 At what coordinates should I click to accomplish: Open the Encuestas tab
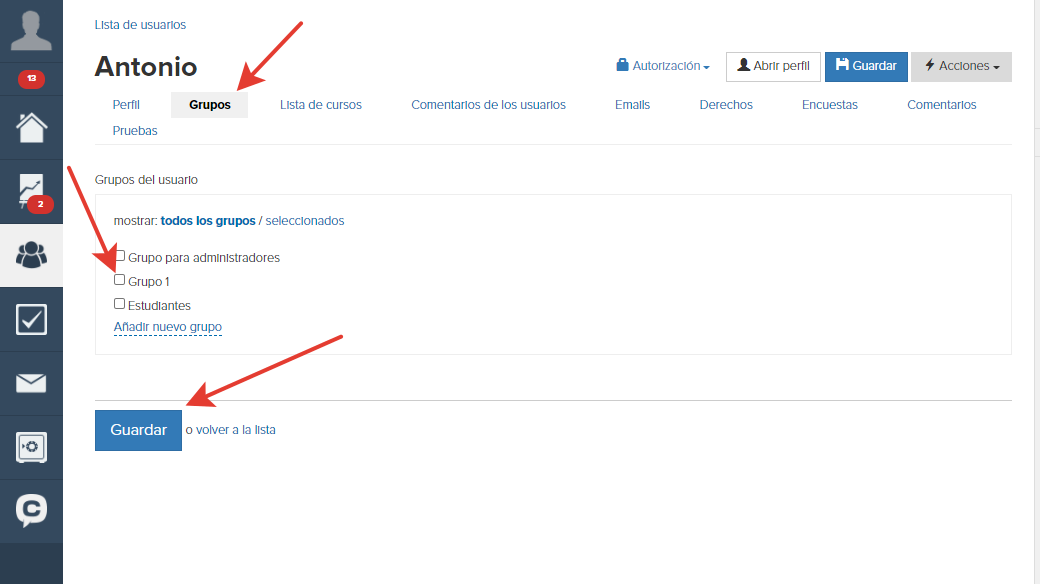point(829,105)
